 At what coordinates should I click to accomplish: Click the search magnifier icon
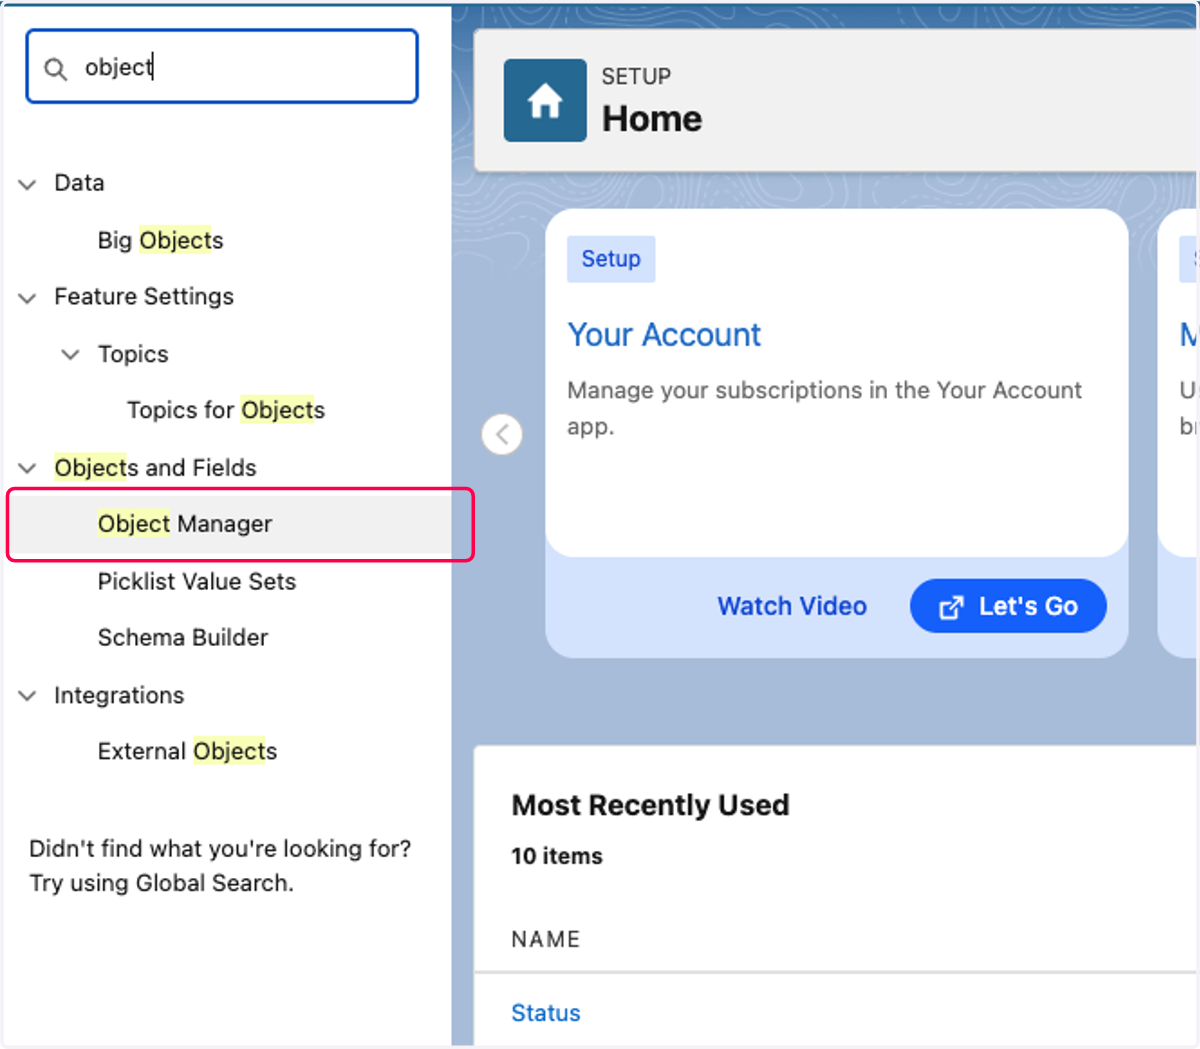[x=56, y=68]
